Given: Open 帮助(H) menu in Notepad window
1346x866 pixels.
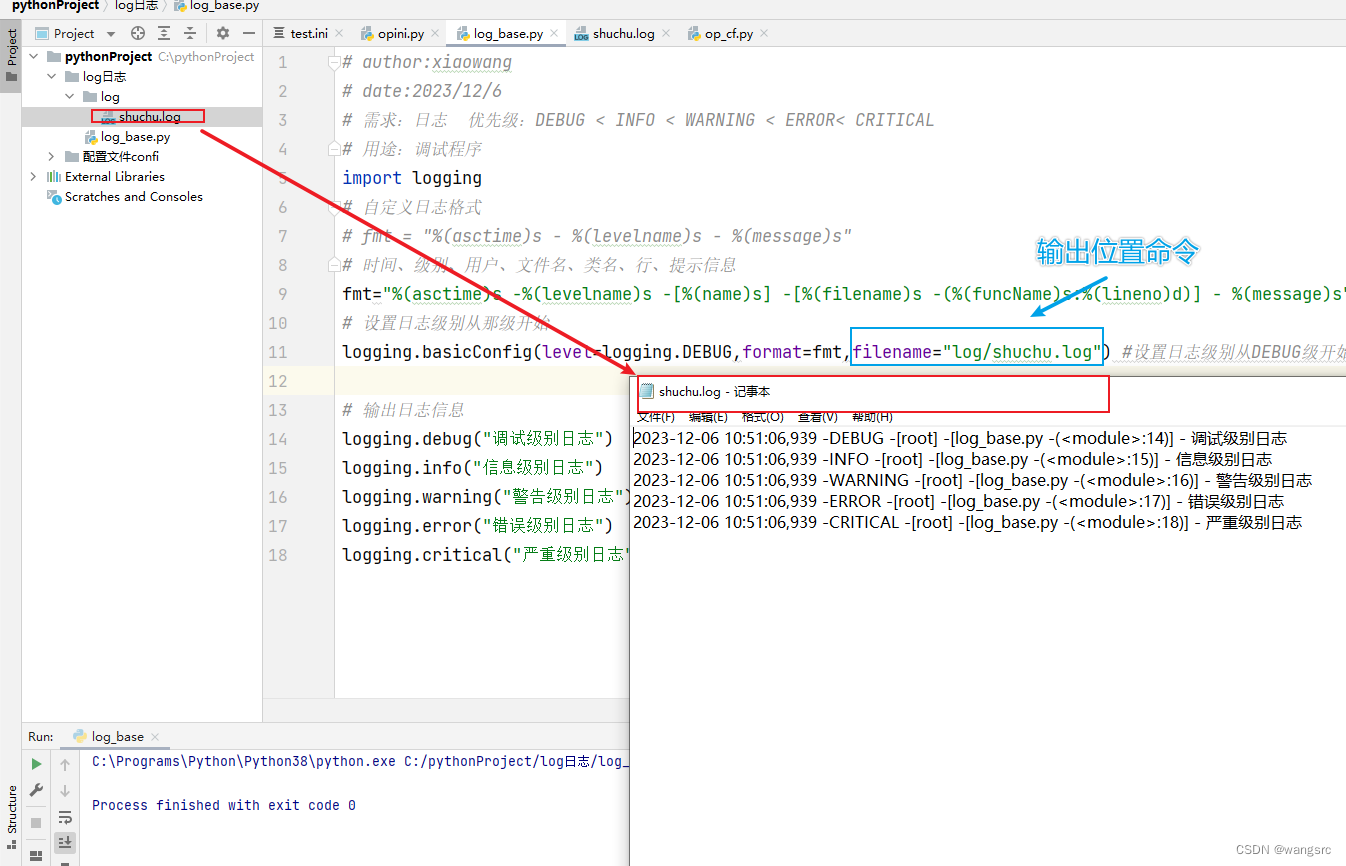Looking at the screenshot, I should point(872,417).
